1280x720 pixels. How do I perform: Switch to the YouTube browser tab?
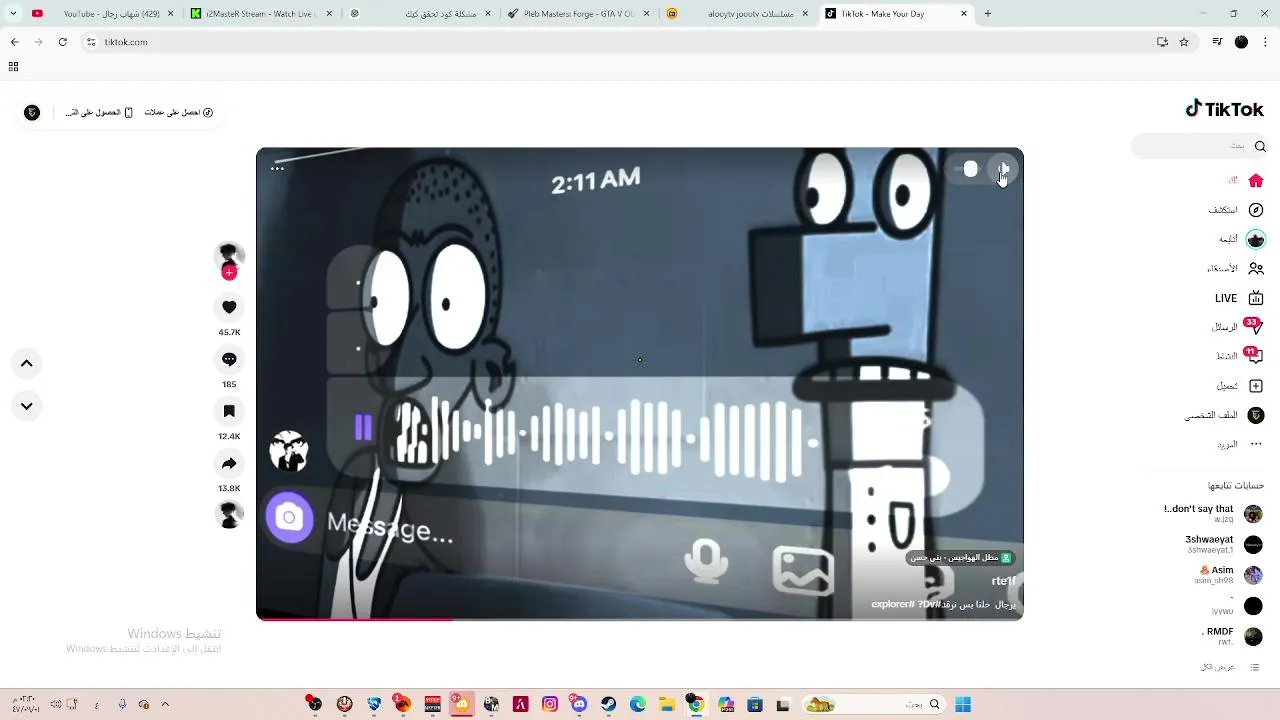point(102,14)
